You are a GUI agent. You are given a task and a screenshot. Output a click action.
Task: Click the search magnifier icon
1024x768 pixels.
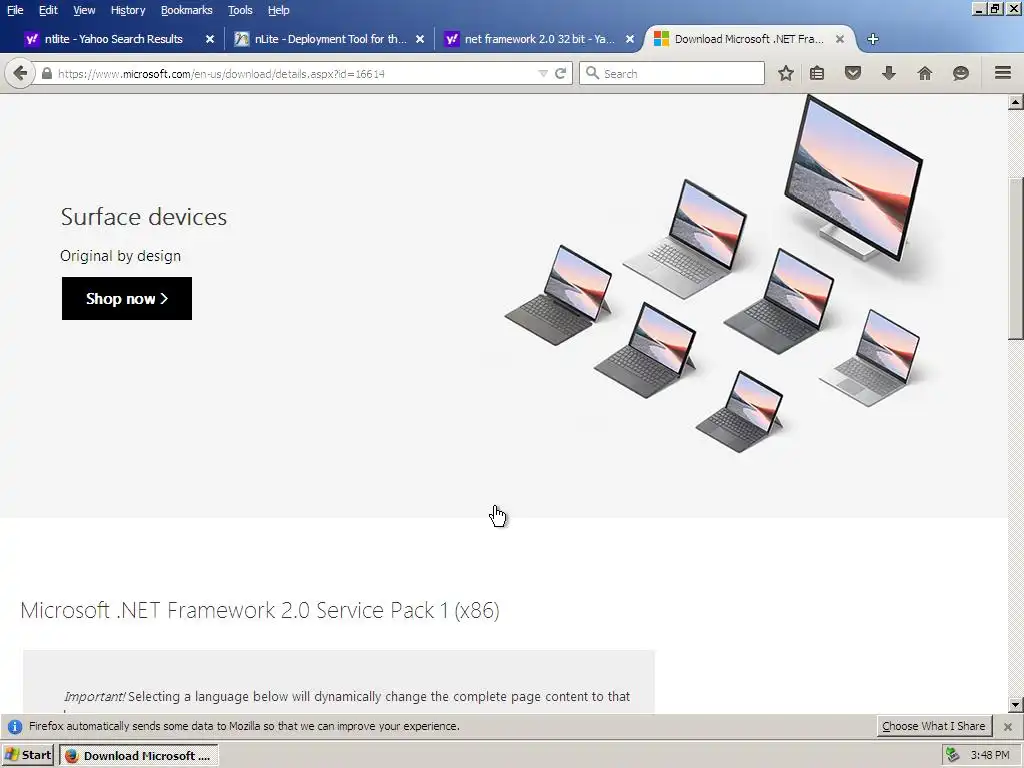(592, 73)
